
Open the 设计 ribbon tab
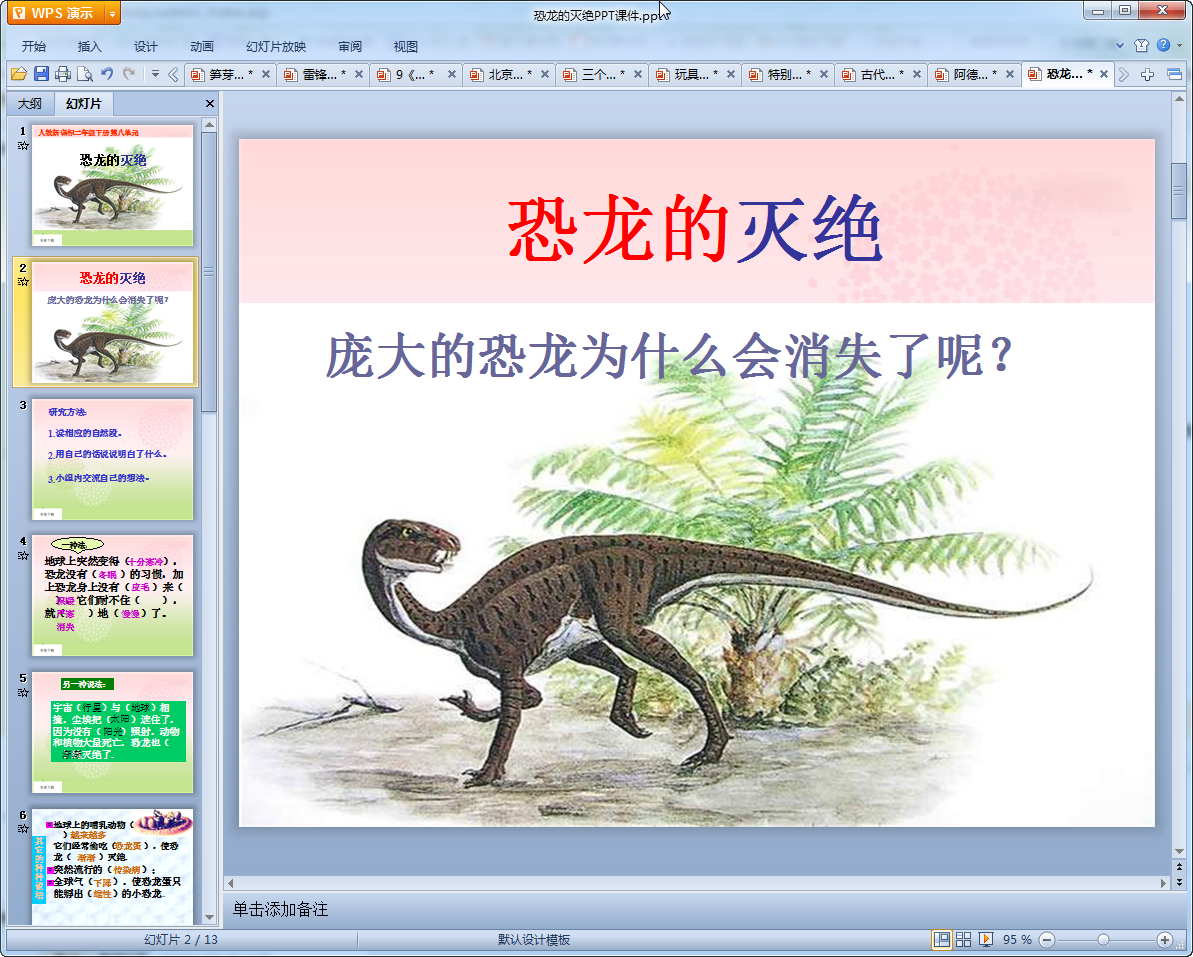146,46
